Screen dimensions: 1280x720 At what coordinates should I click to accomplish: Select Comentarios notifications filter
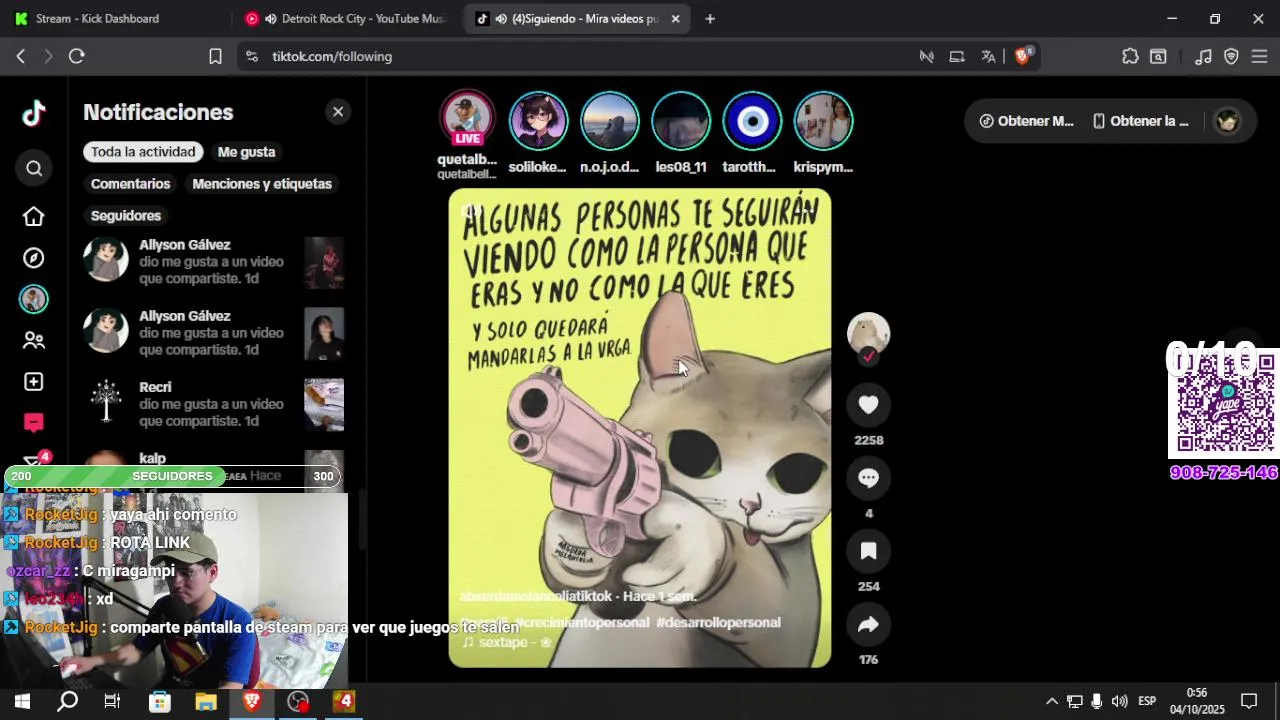130,184
